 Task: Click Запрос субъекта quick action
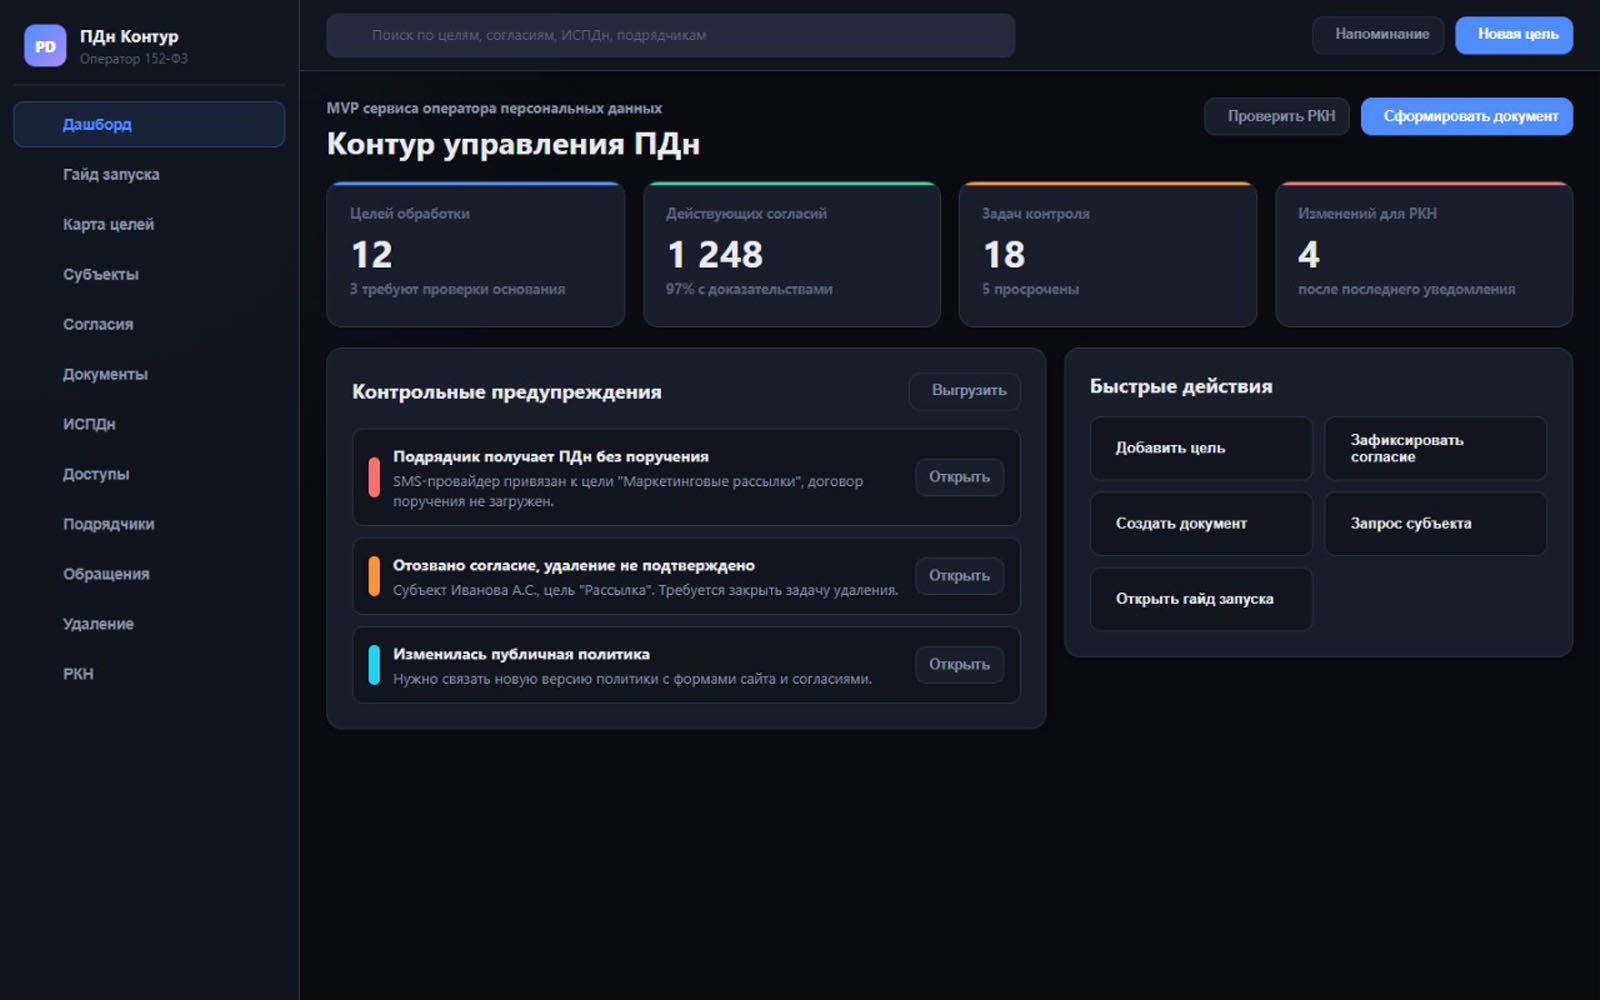[1436, 523]
